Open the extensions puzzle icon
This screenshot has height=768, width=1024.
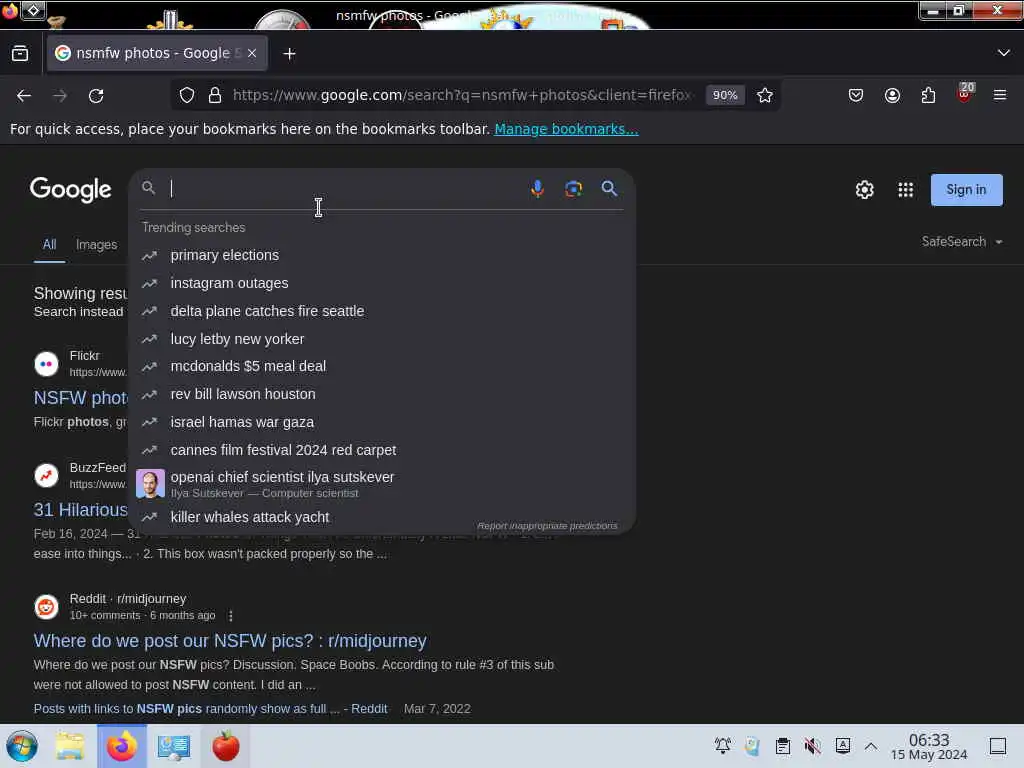tap(928, 95)
